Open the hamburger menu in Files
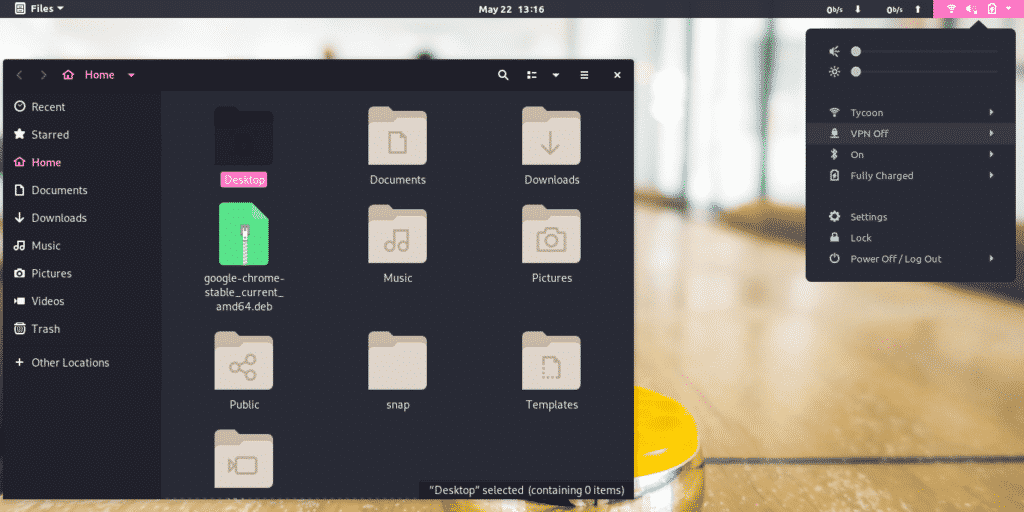This screenshot has height=512, width=1024. [x=584, y=75]
